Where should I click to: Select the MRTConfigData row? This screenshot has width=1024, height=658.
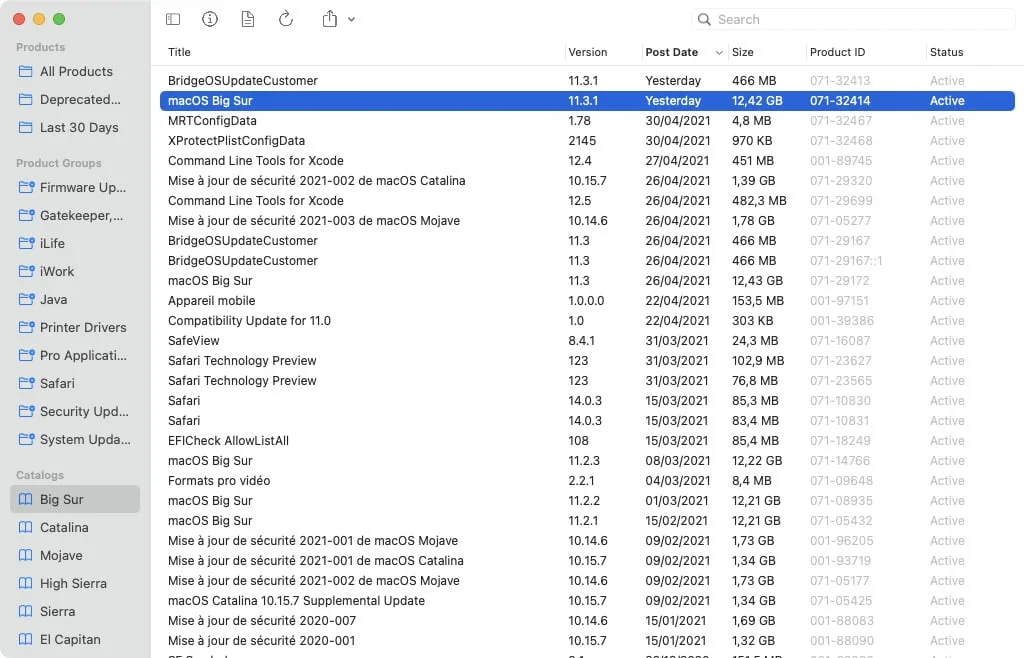212,121
